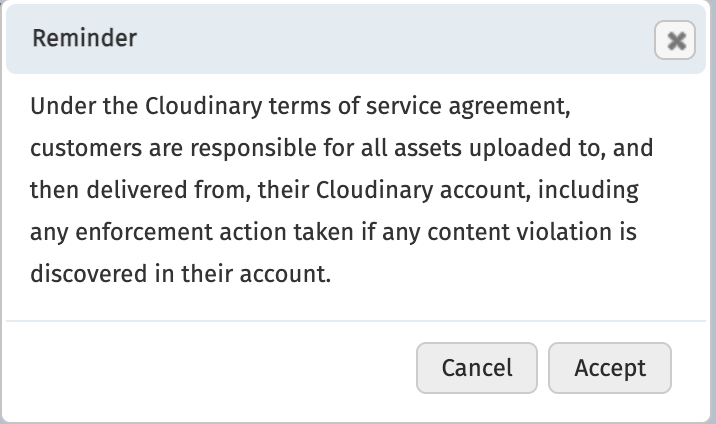Click the 'discovered in their account' line

(180, 274)
